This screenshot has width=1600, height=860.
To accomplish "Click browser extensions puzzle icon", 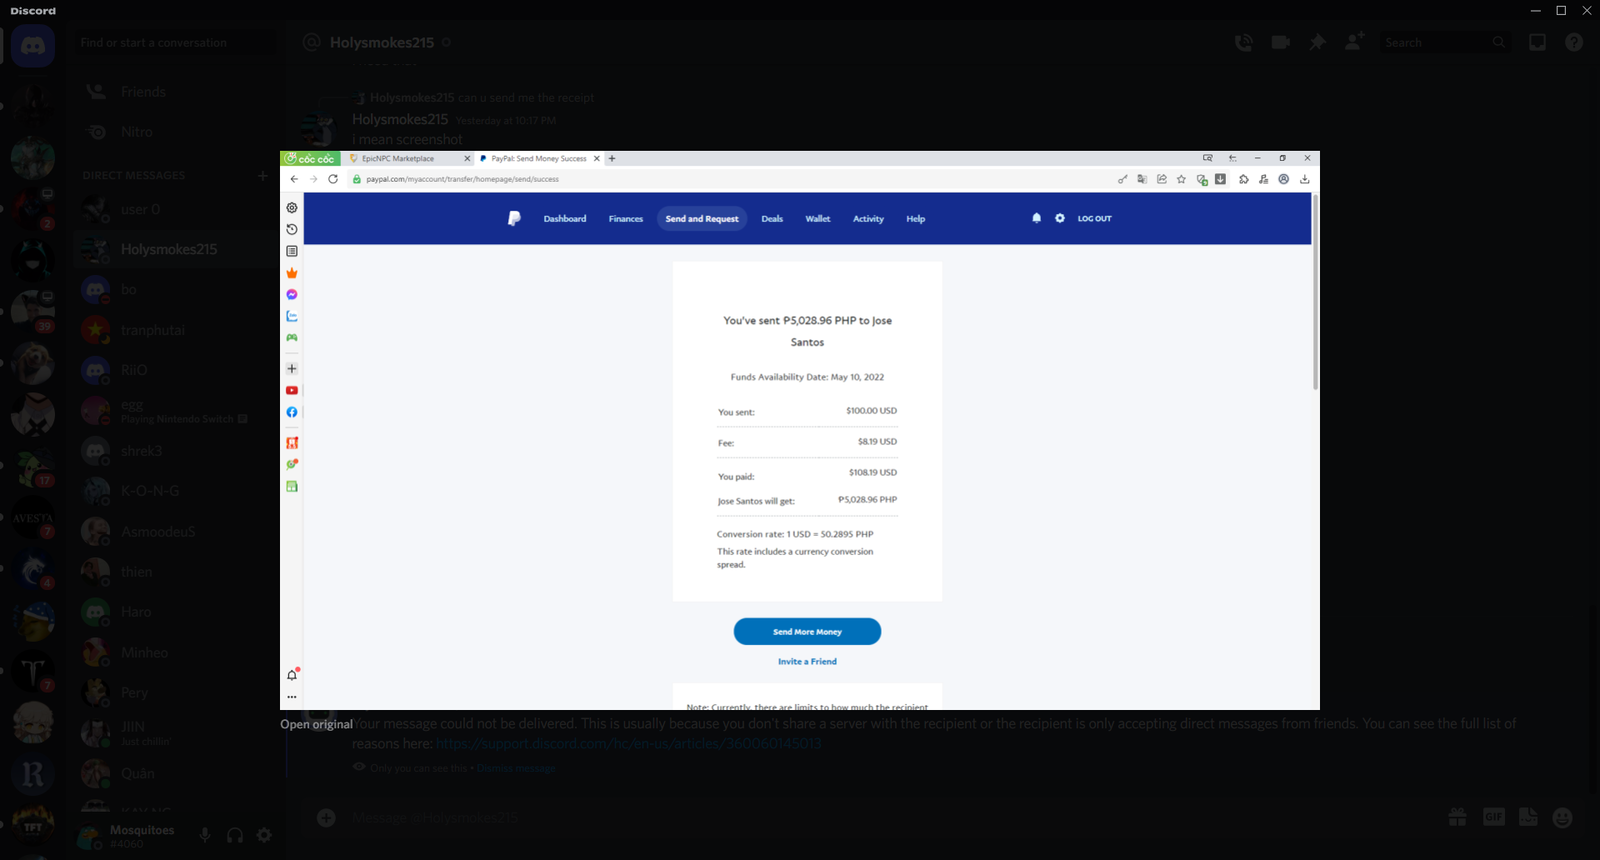I will [1243, 179].
